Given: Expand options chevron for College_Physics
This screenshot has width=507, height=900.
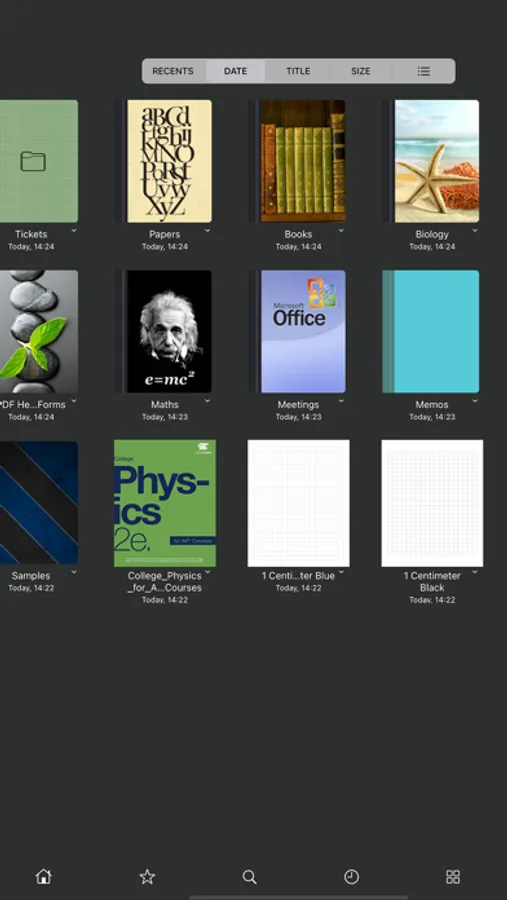Looking at the screenshot, I should [x=208, y=572].
